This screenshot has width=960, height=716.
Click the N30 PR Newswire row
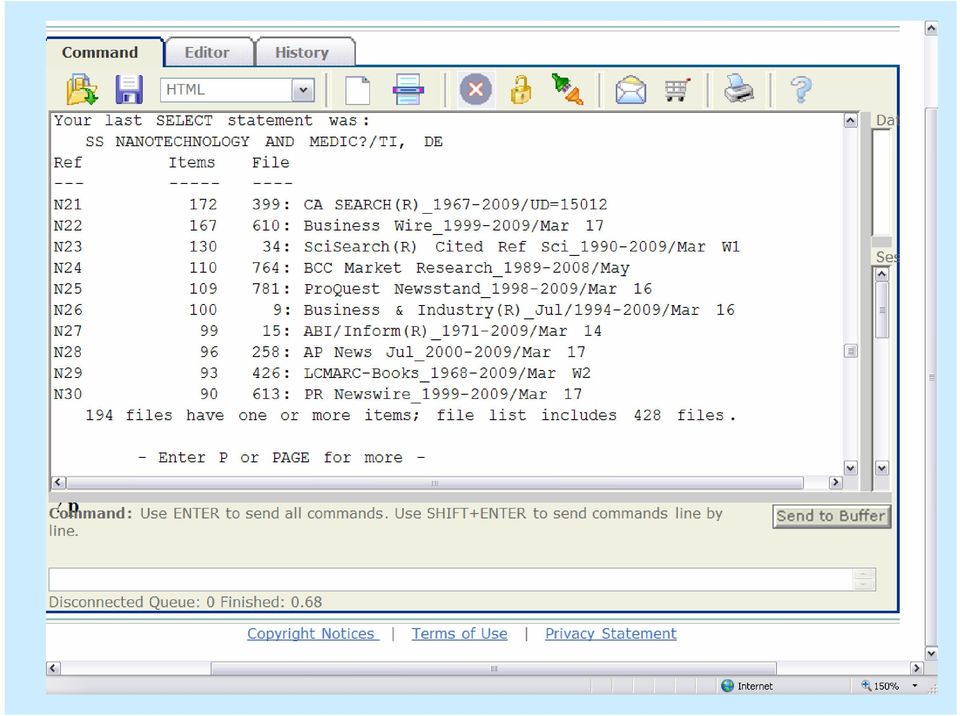coord(318,394)
